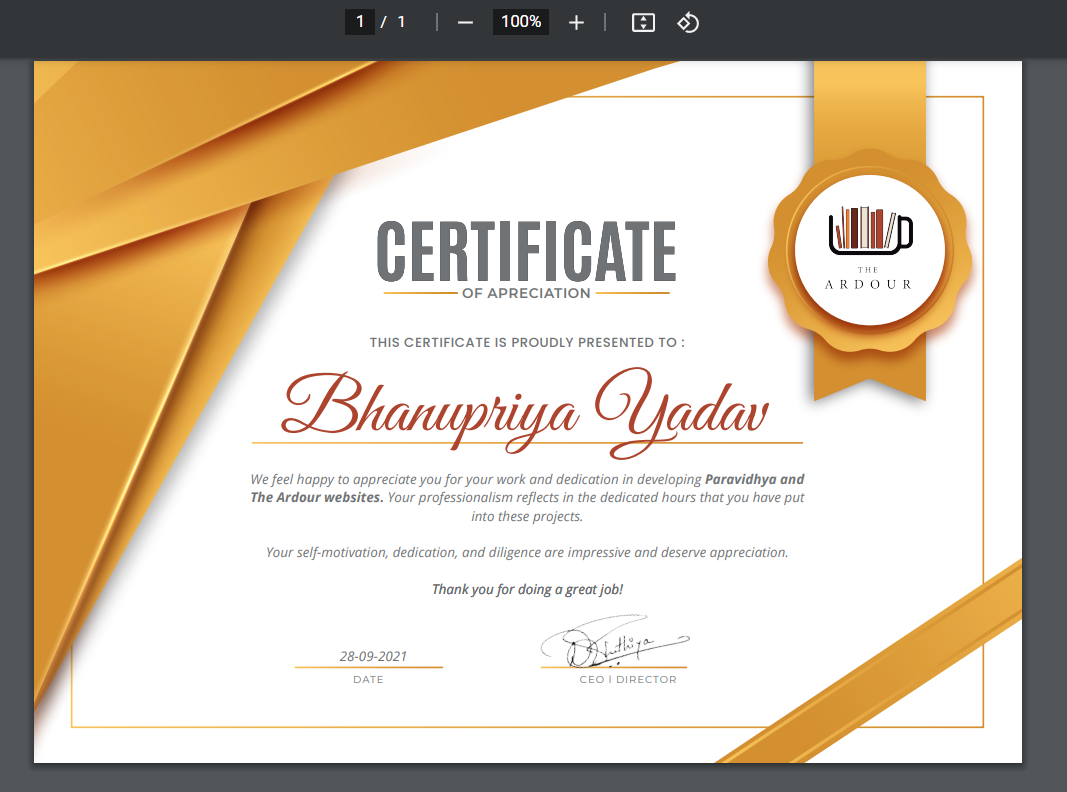Viewport: 1067px width, 792px height.
Task: Click the CEO | DIRECTOR signature
Action: point(614,637)
